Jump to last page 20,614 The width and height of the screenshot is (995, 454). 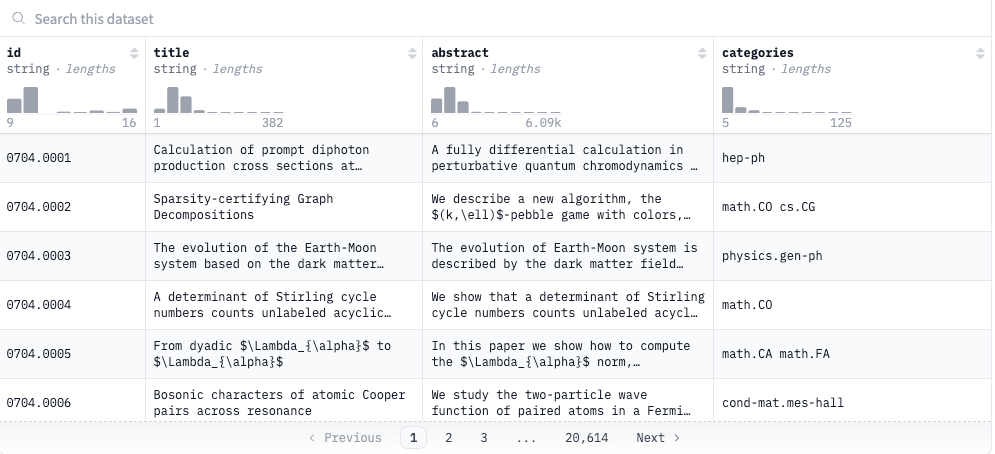pos(586,437)
